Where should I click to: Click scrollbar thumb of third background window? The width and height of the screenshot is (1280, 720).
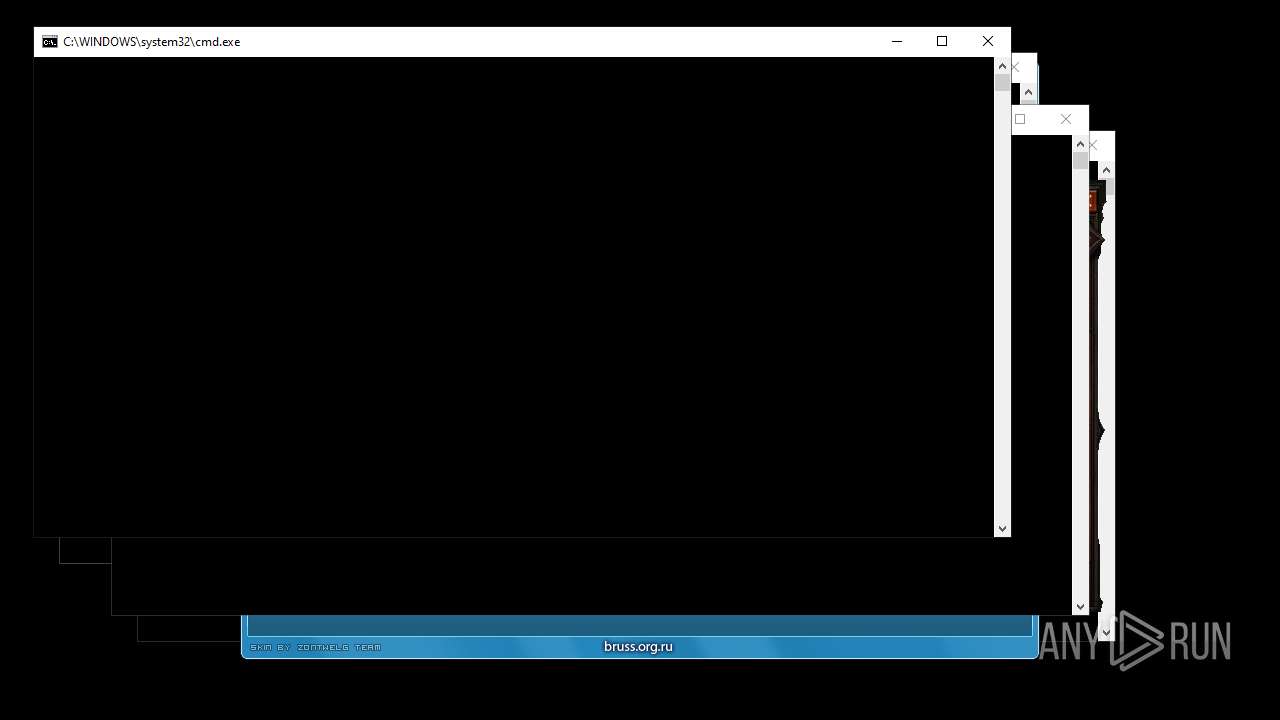pos(1080,161)
